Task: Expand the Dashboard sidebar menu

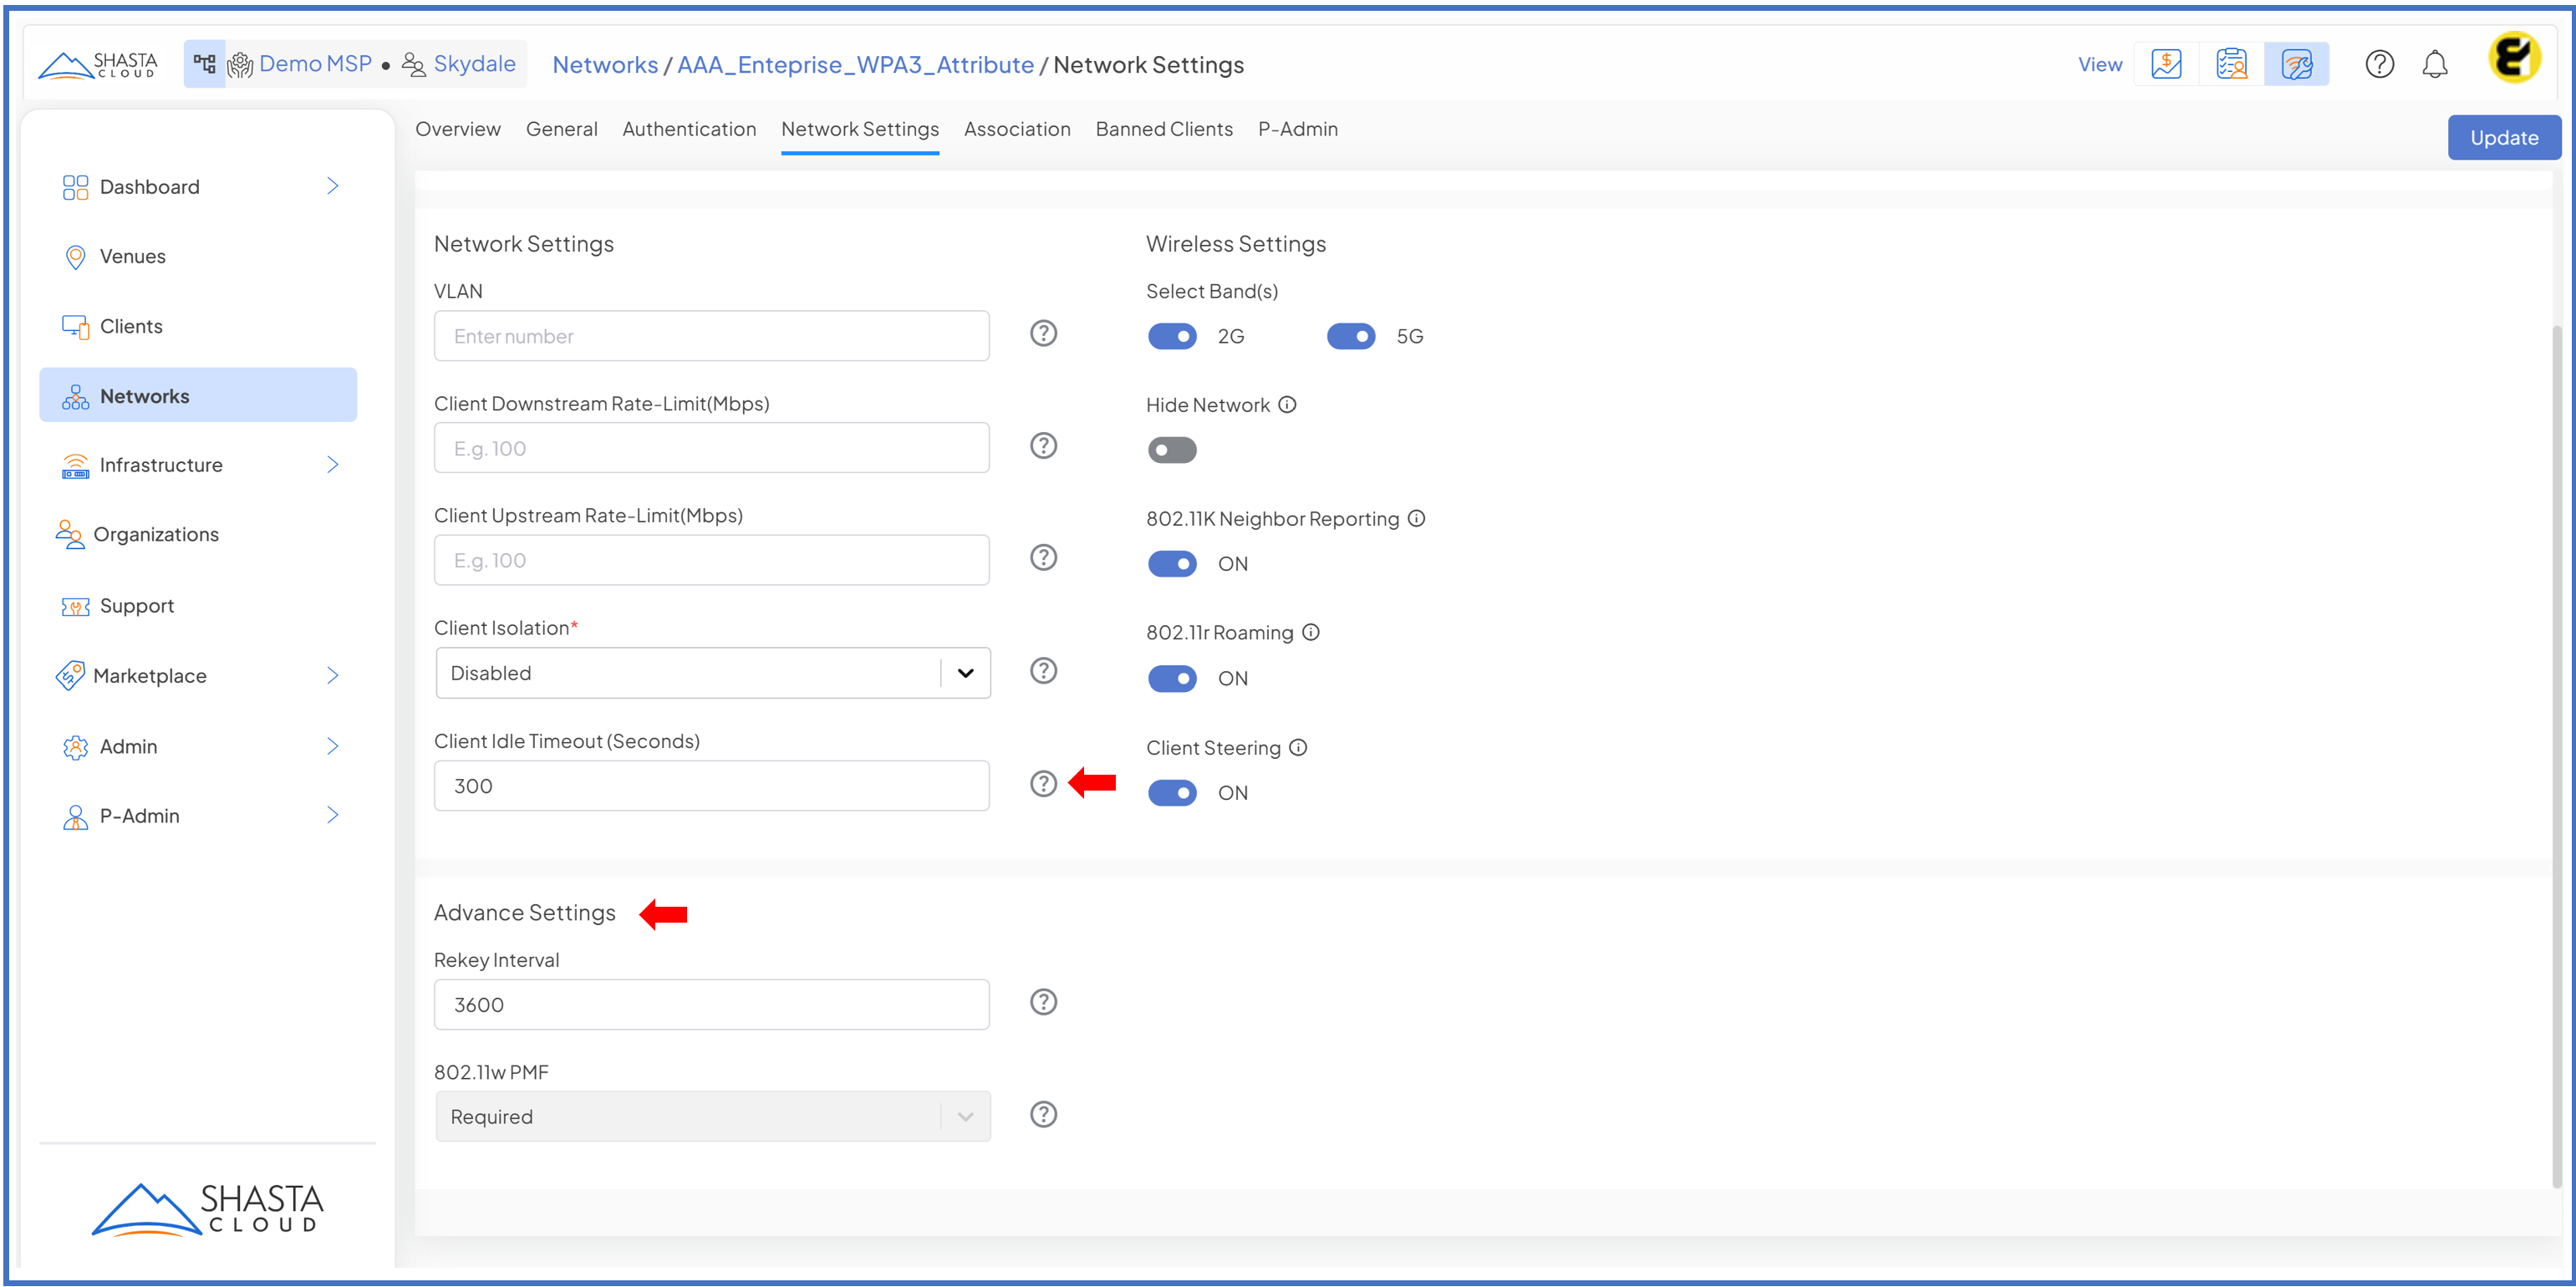Action: coord(332,187)
